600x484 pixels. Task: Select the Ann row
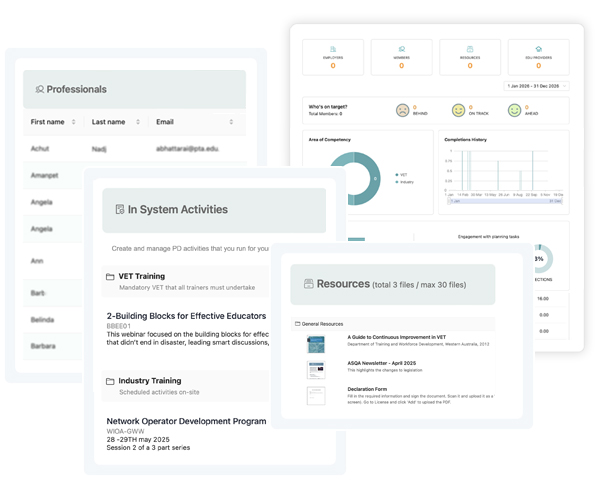pos(53,261)
